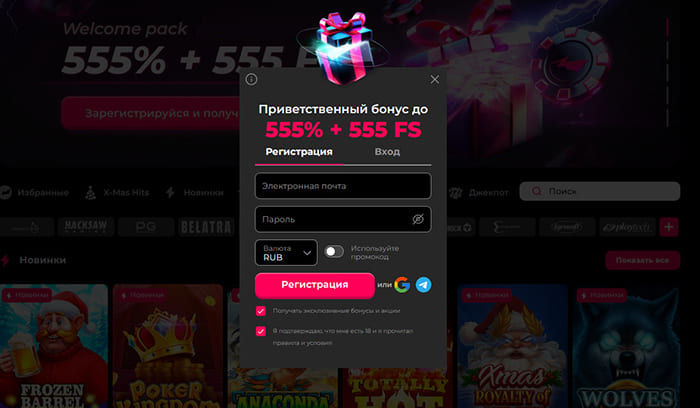Viewport: 700px width, 408px height.
Task: Click the gift box icon atop the popup
Action: (344, 48)
